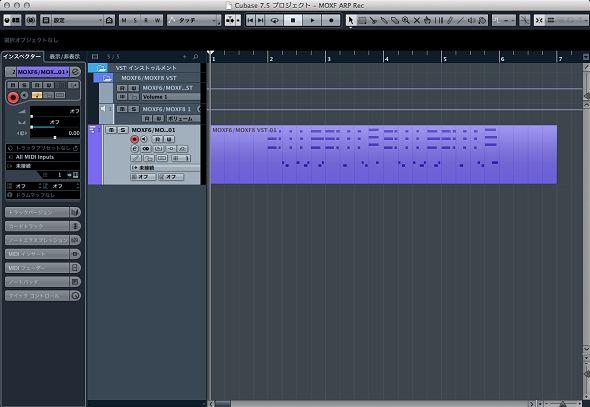Click inspector red Record Enable button
The height and width of the screenshot is (407, 590).
(13, 97)
